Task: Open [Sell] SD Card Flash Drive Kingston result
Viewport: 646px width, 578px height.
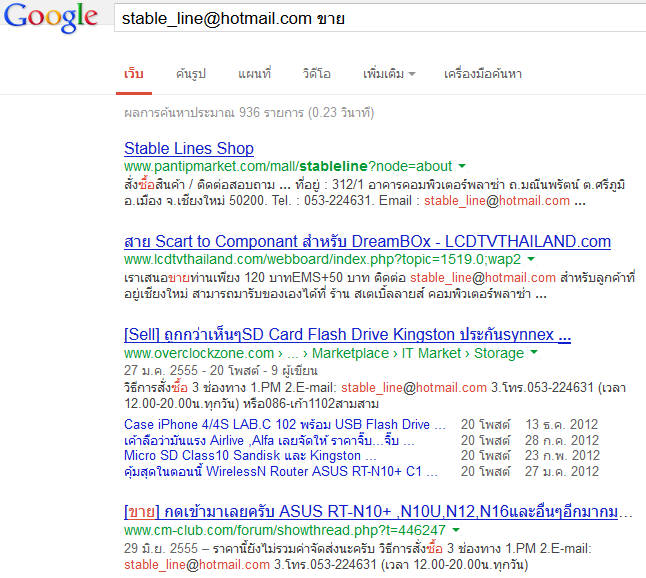Action: click(x=347, y=335)
